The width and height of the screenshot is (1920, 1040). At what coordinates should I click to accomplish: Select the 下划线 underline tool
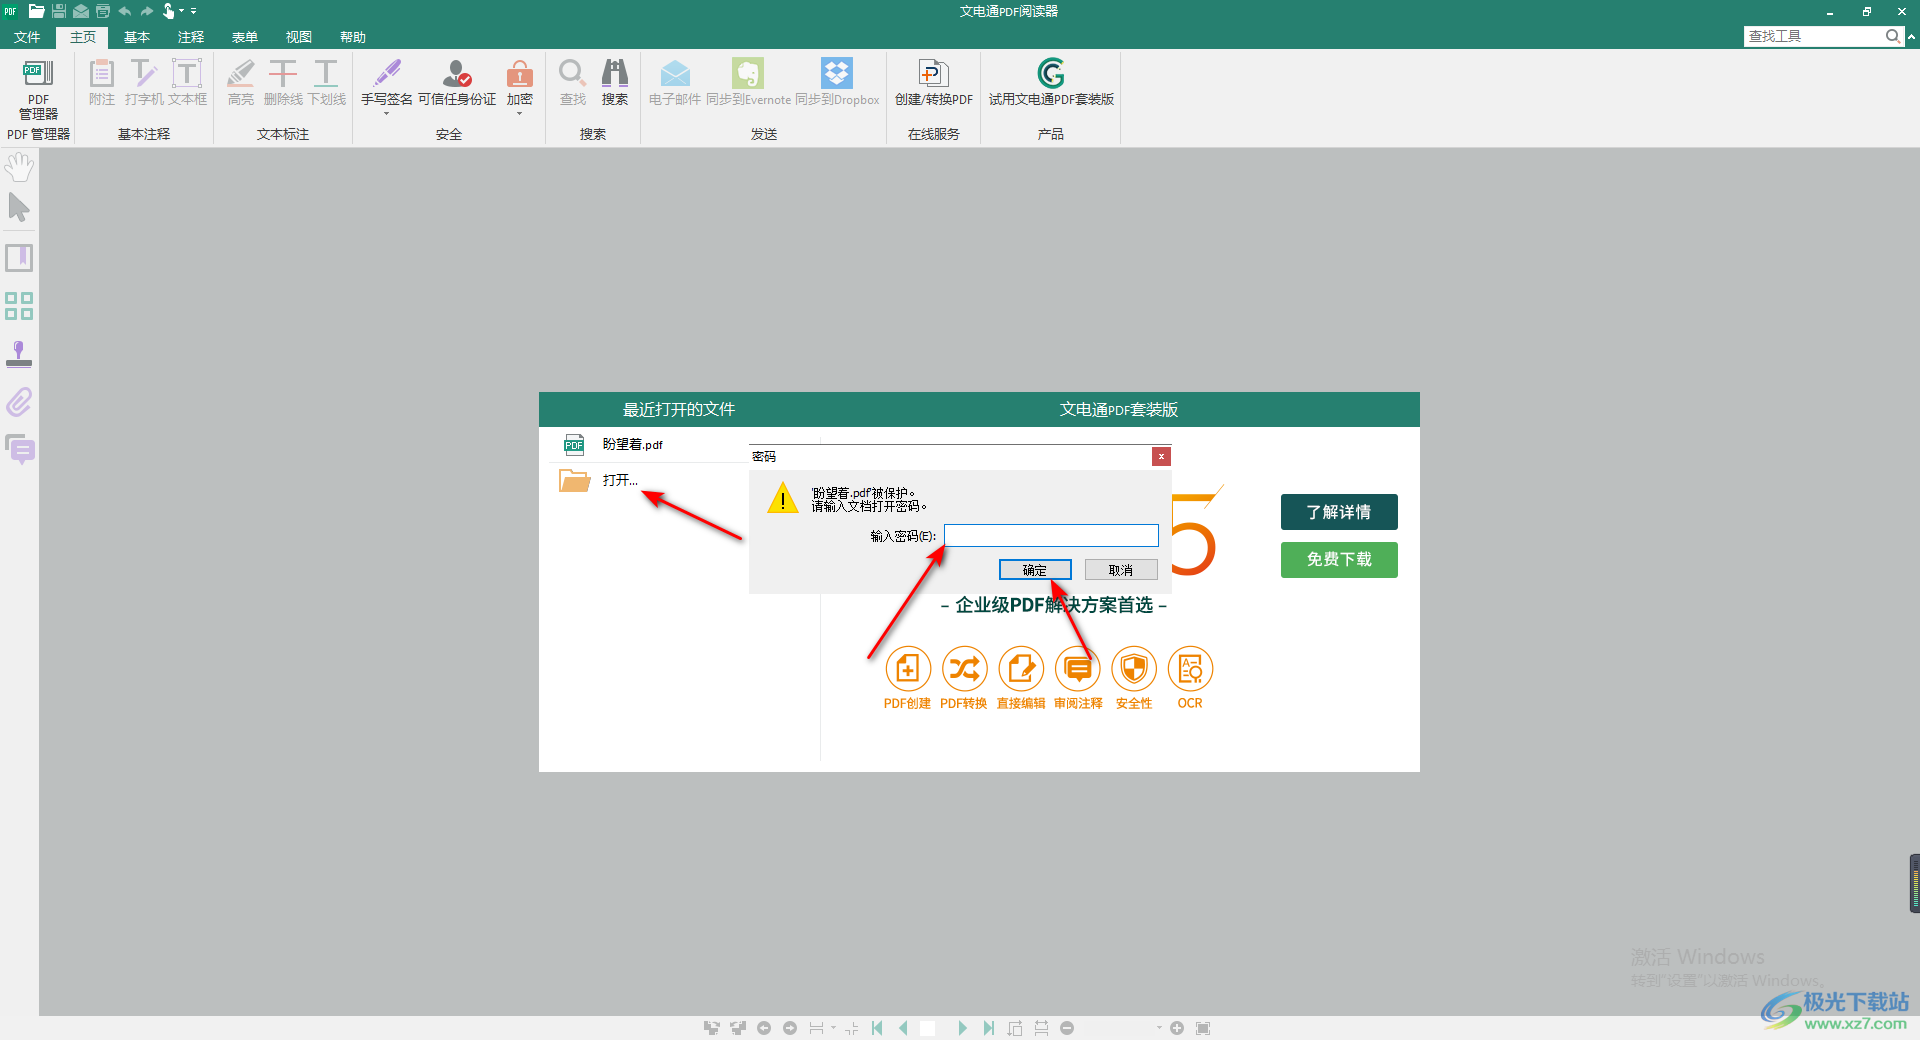pyautogui.click(x=326, y=82)
